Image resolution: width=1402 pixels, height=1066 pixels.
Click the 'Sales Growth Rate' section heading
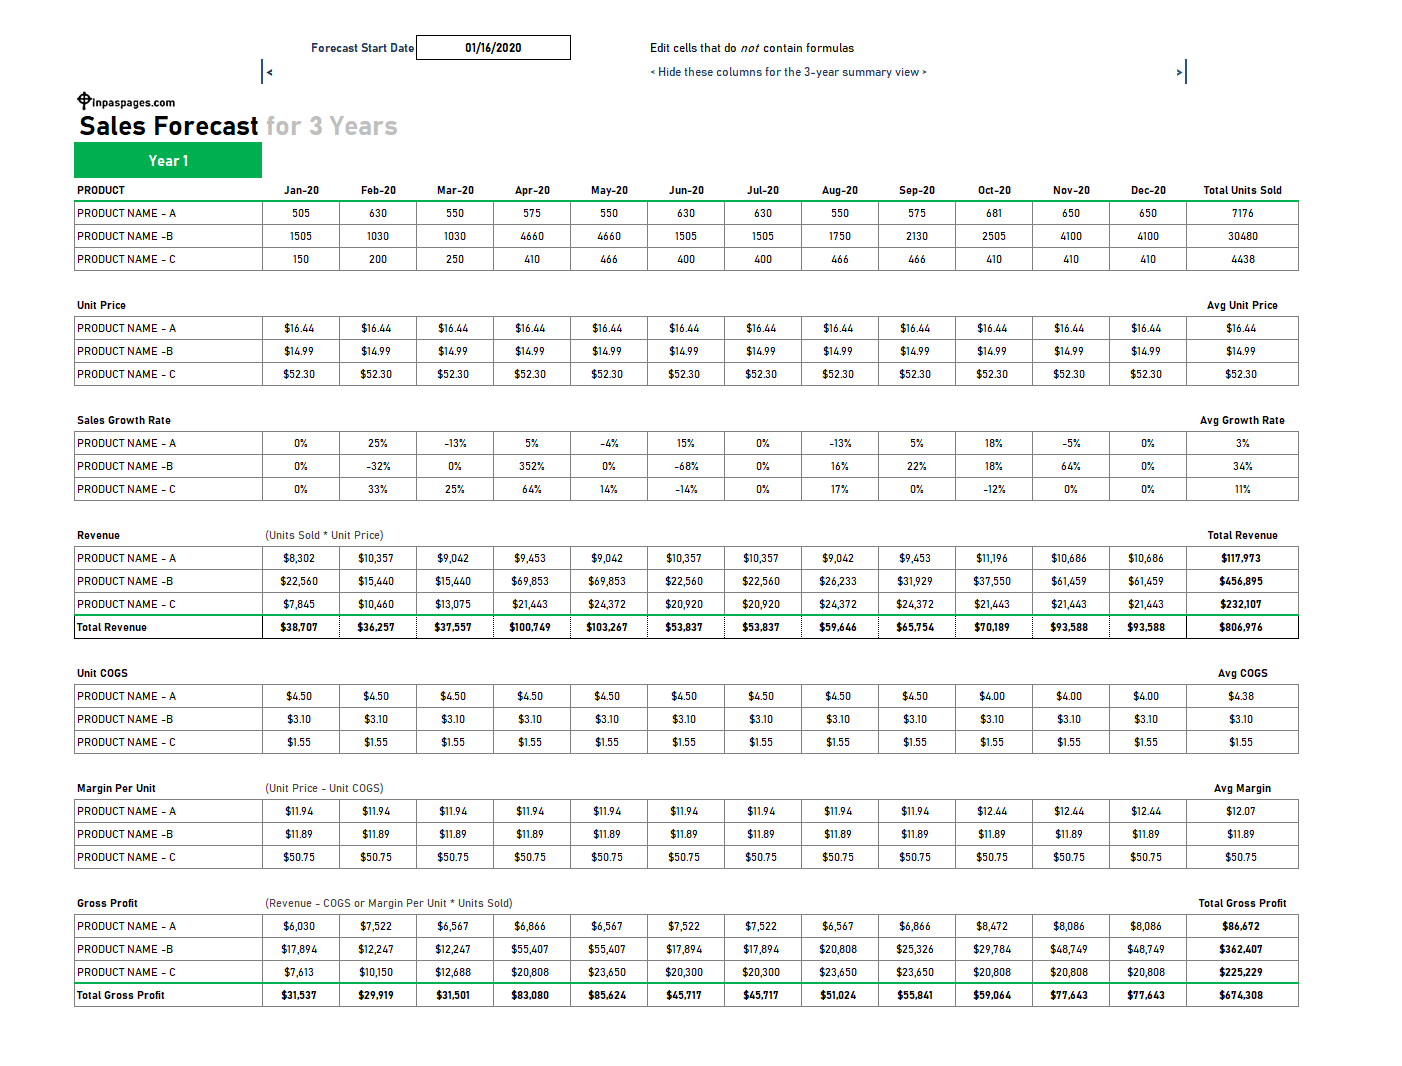pos(124,420)
